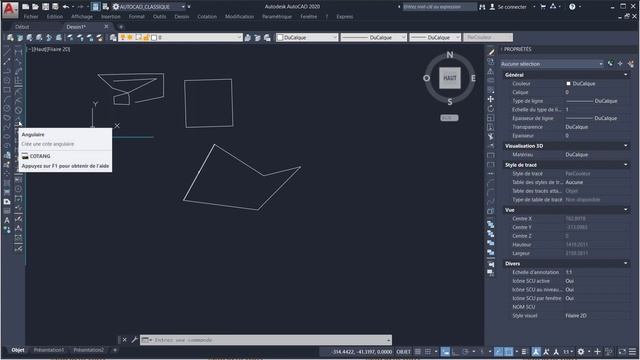This screenshot has width=640, height=360.
Task: Switch to the Objet model tab
Action: pos(18,350)
